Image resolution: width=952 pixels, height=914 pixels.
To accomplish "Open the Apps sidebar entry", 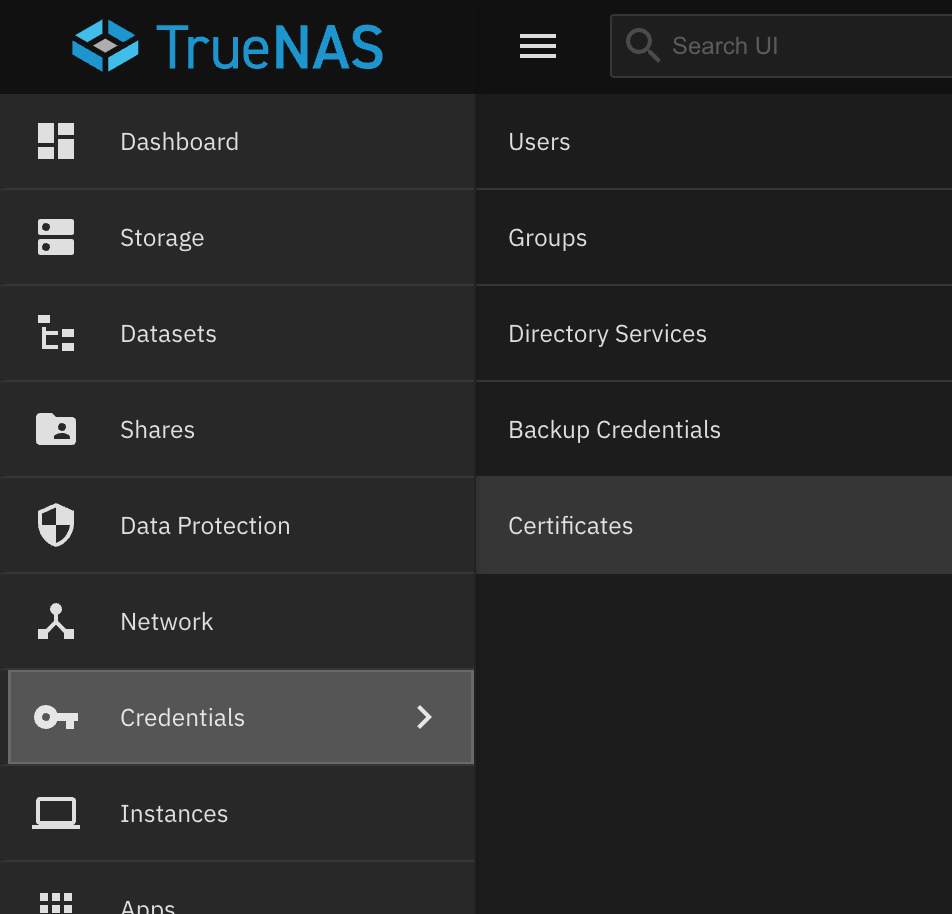I will 148,903.
